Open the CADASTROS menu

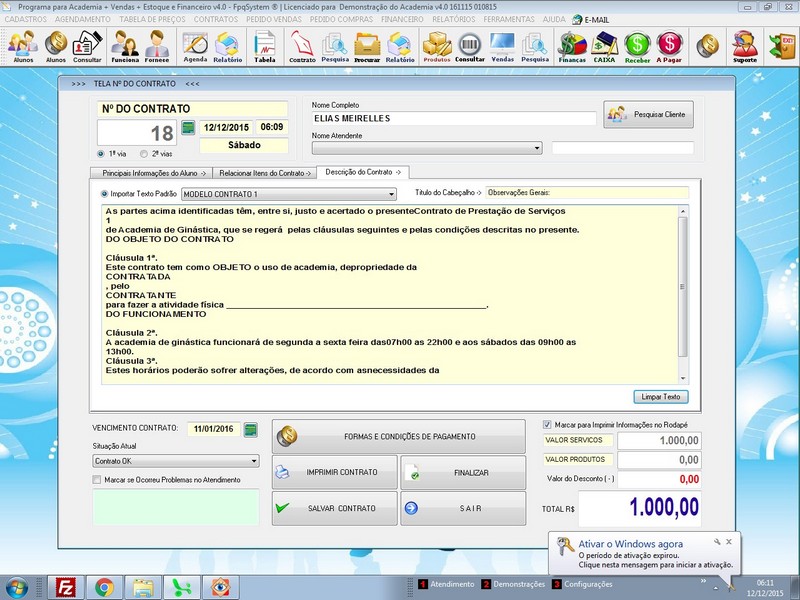pos(26,19)
